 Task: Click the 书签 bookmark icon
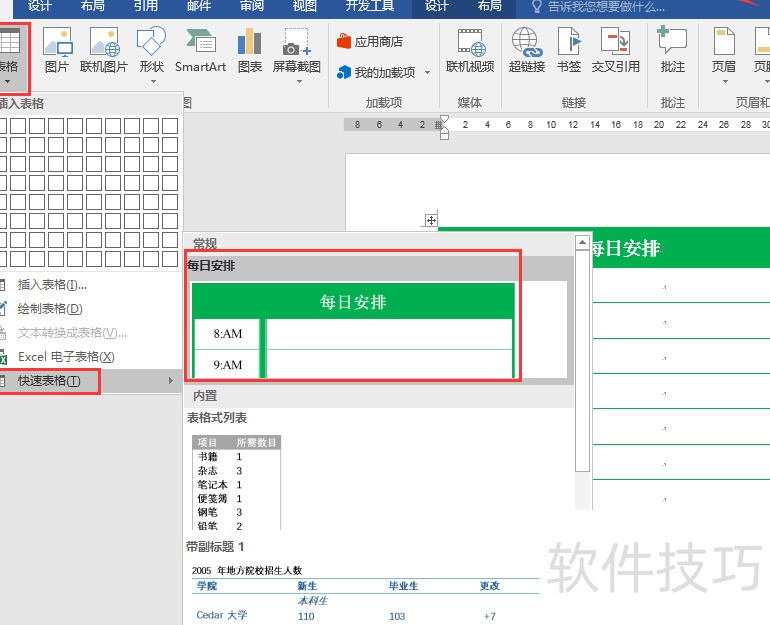click(x=569, y=50)
